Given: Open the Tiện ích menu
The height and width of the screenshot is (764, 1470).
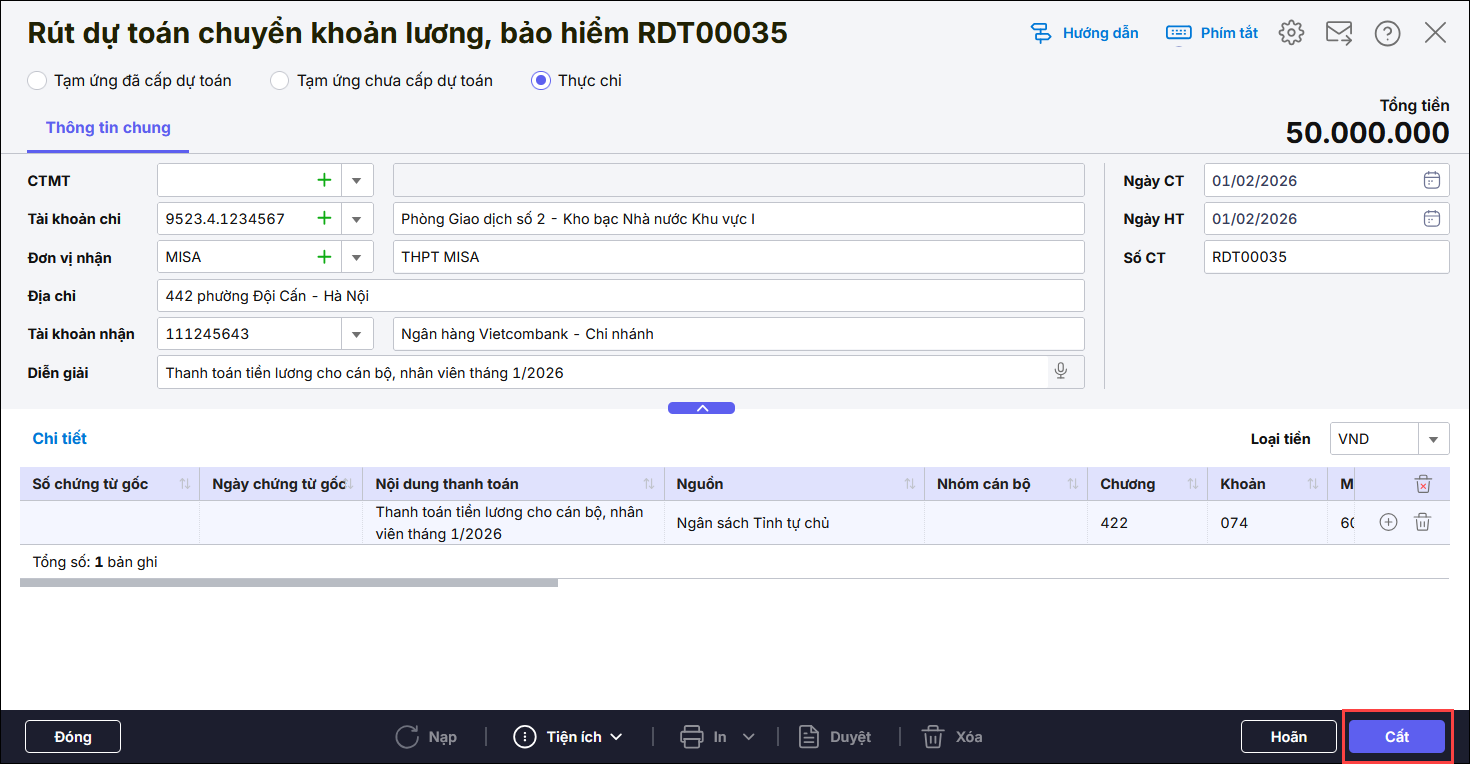Looking at the screenshot, I should pos(568,737).
